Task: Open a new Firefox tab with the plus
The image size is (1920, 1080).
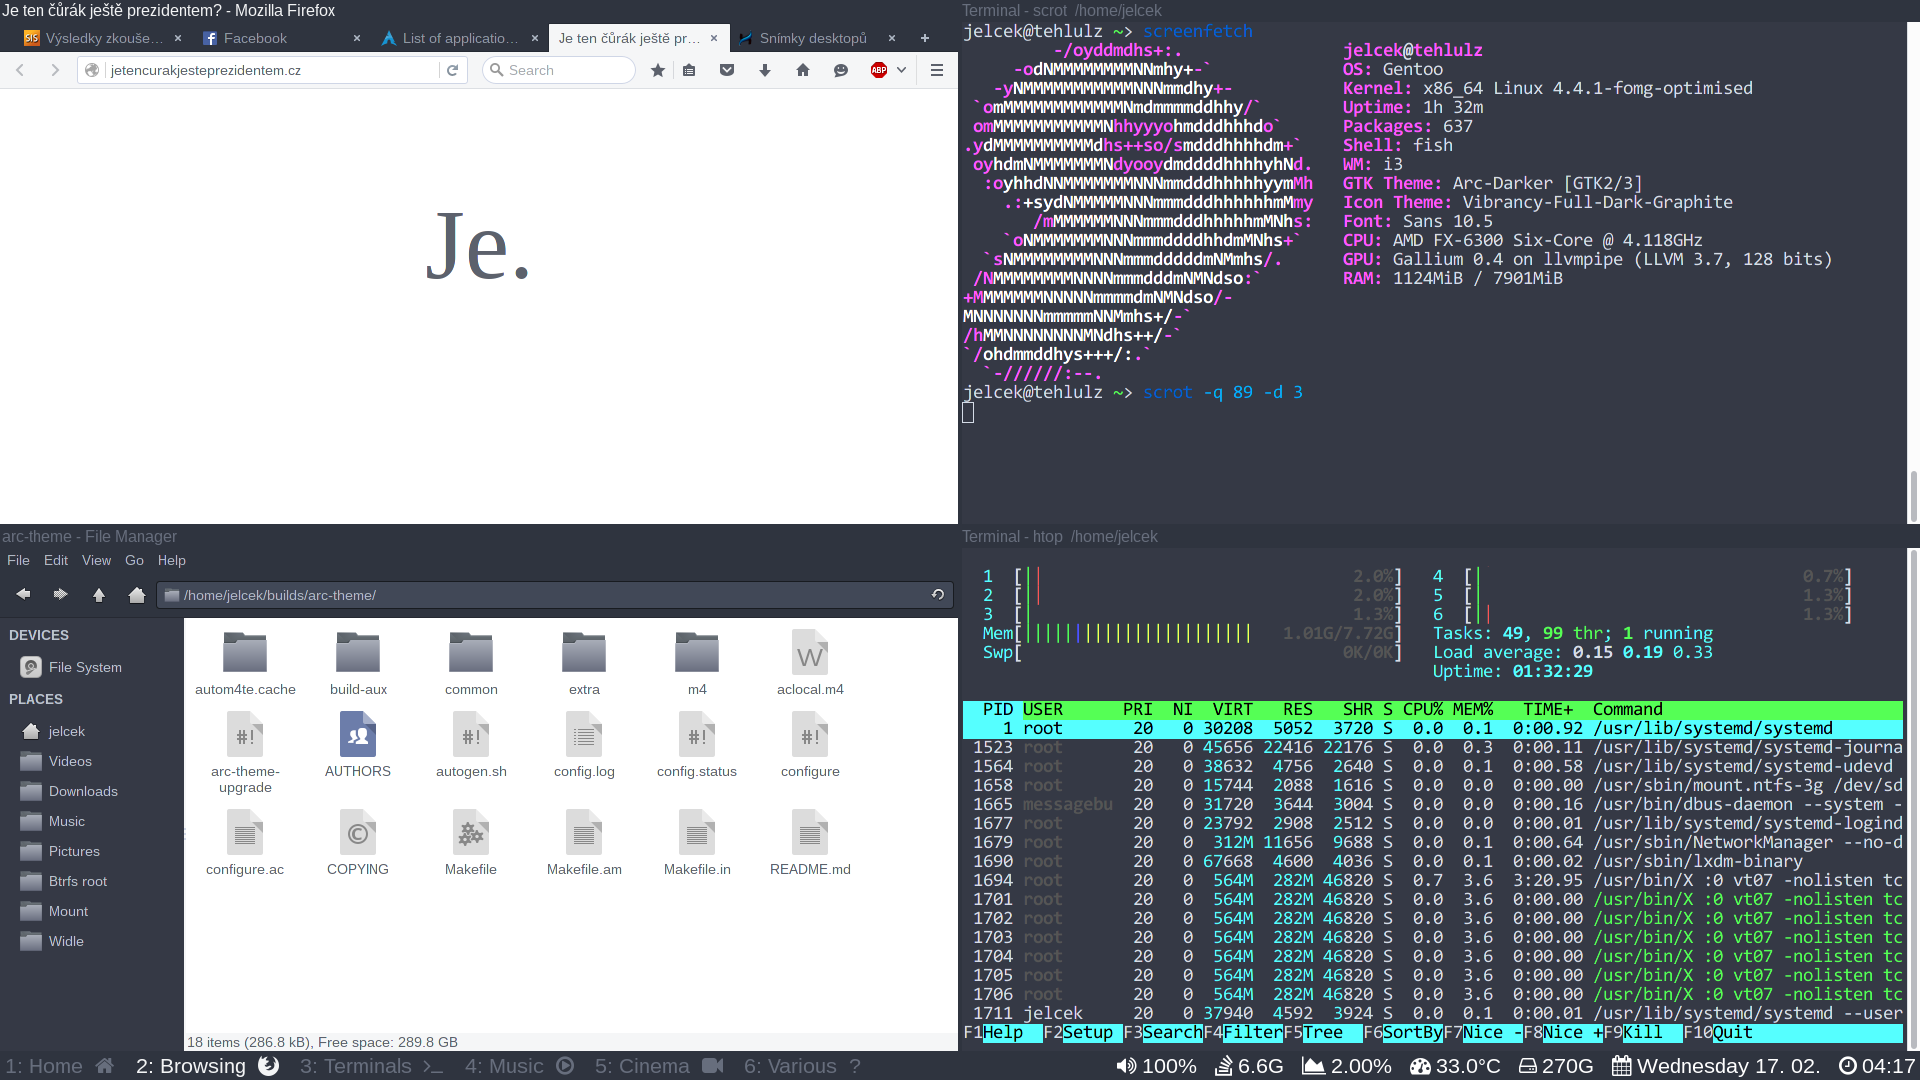Action: 925,38
